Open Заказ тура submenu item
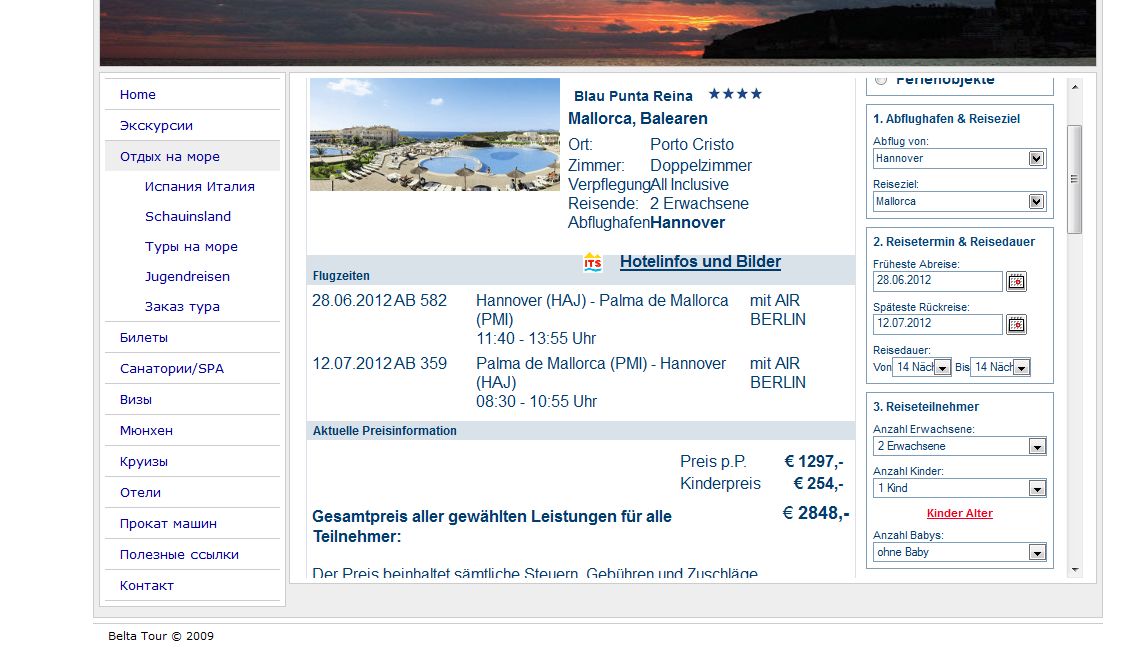 pos(182,307)
